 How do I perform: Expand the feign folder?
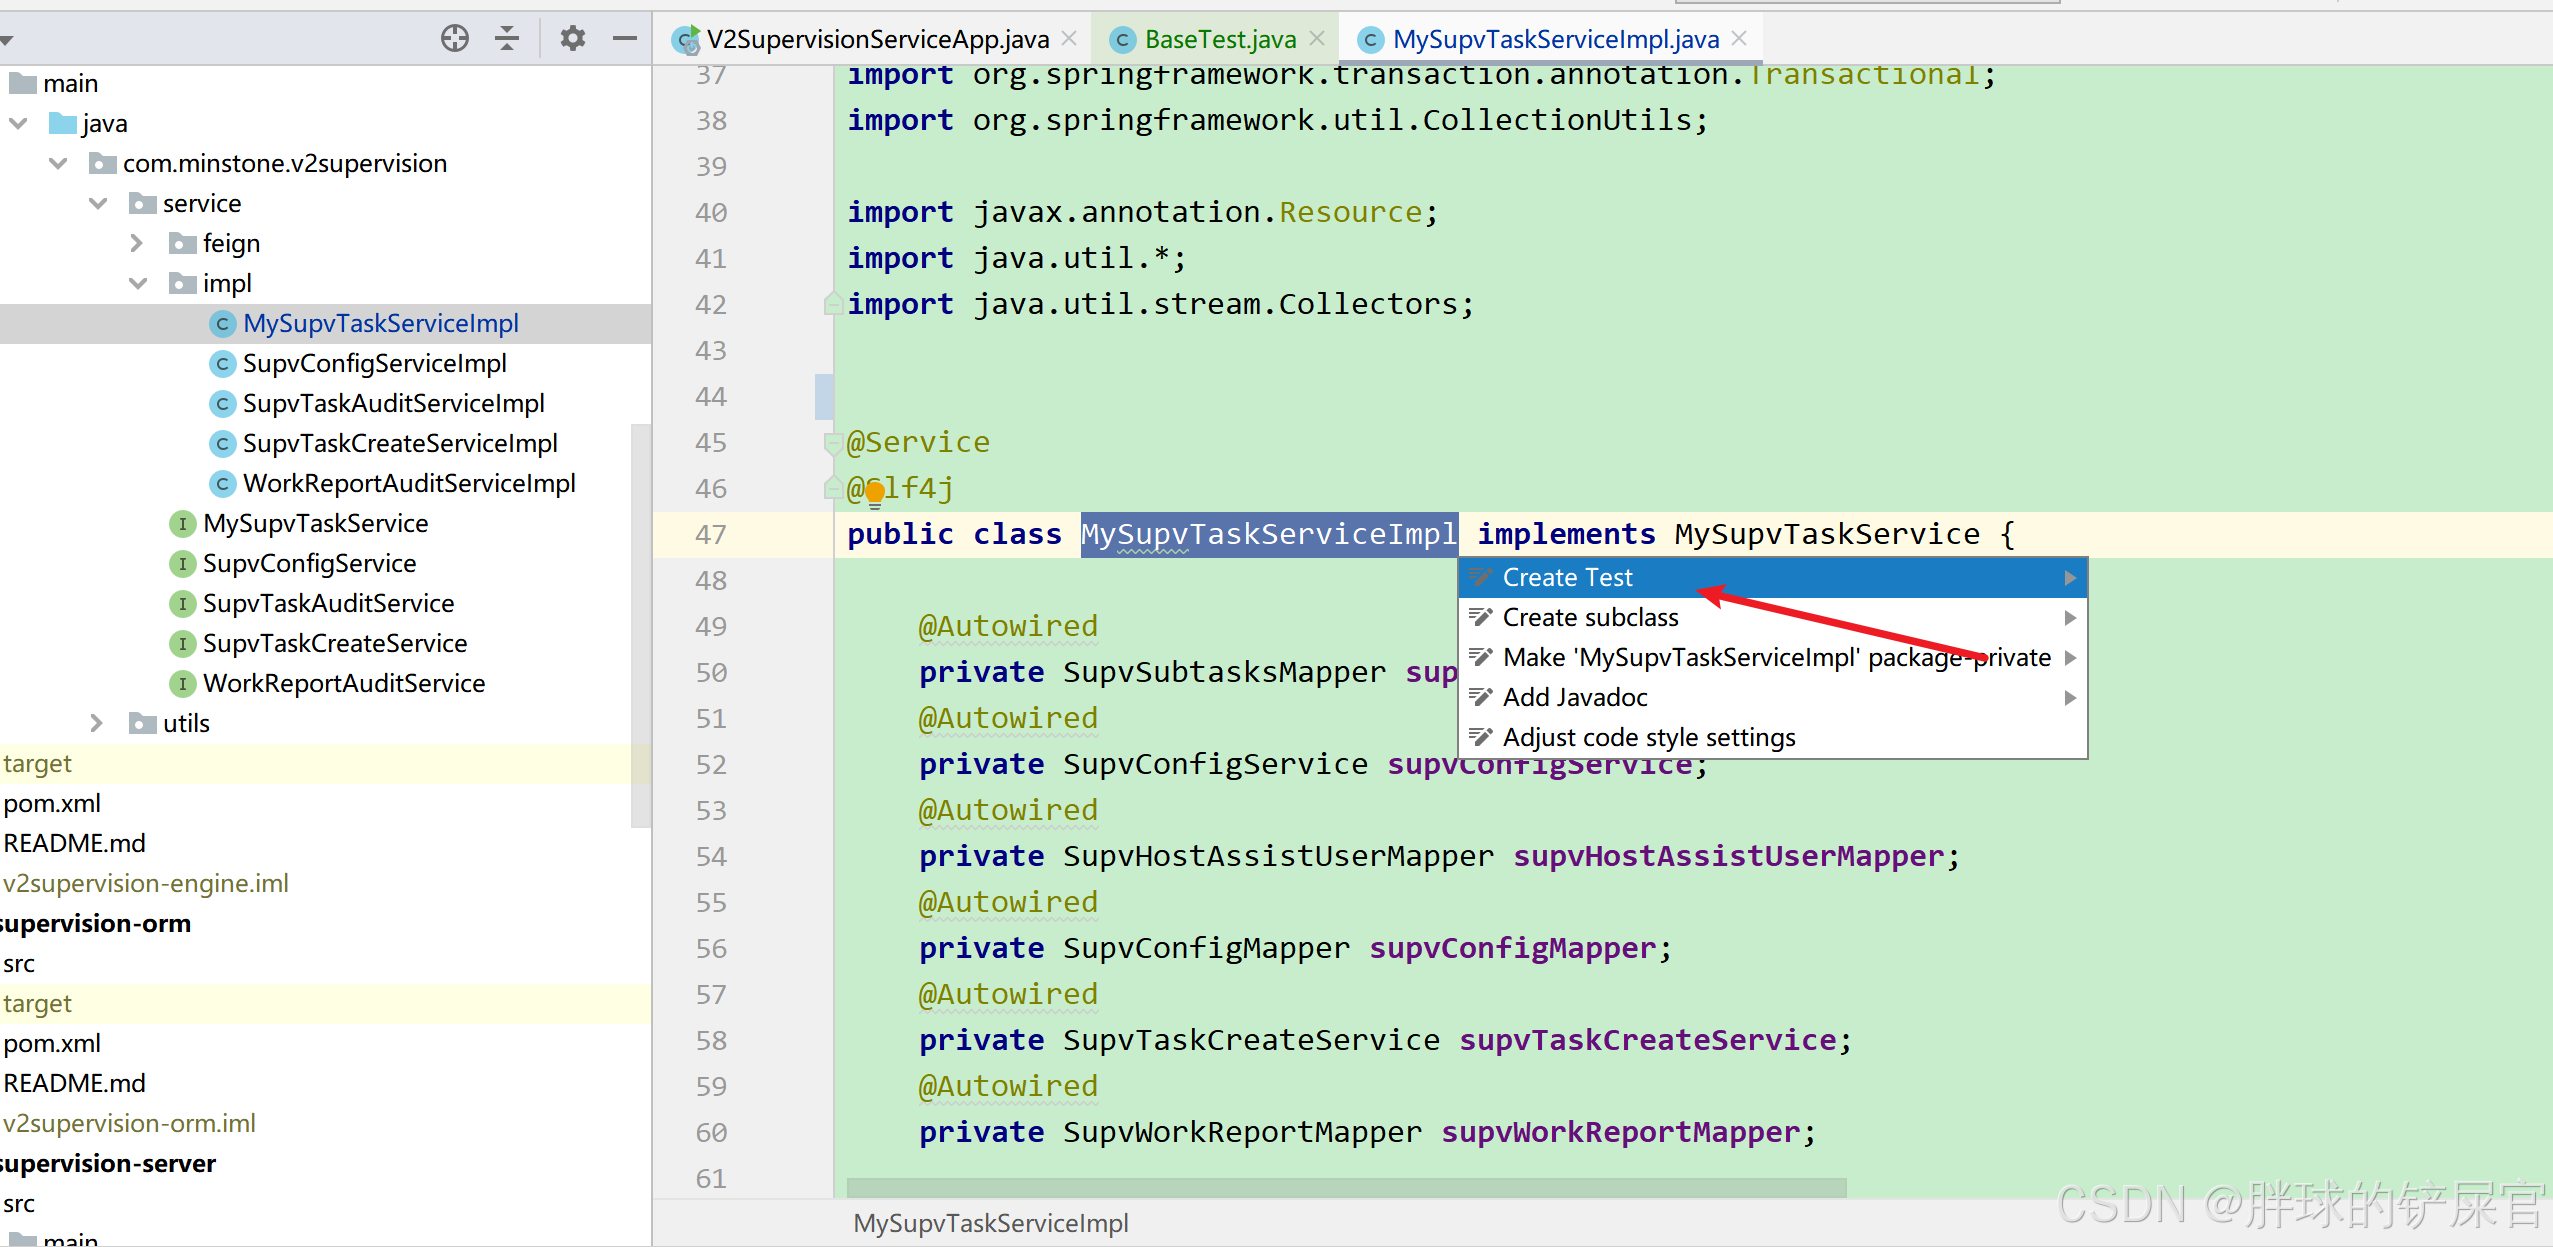pos(137,243)
